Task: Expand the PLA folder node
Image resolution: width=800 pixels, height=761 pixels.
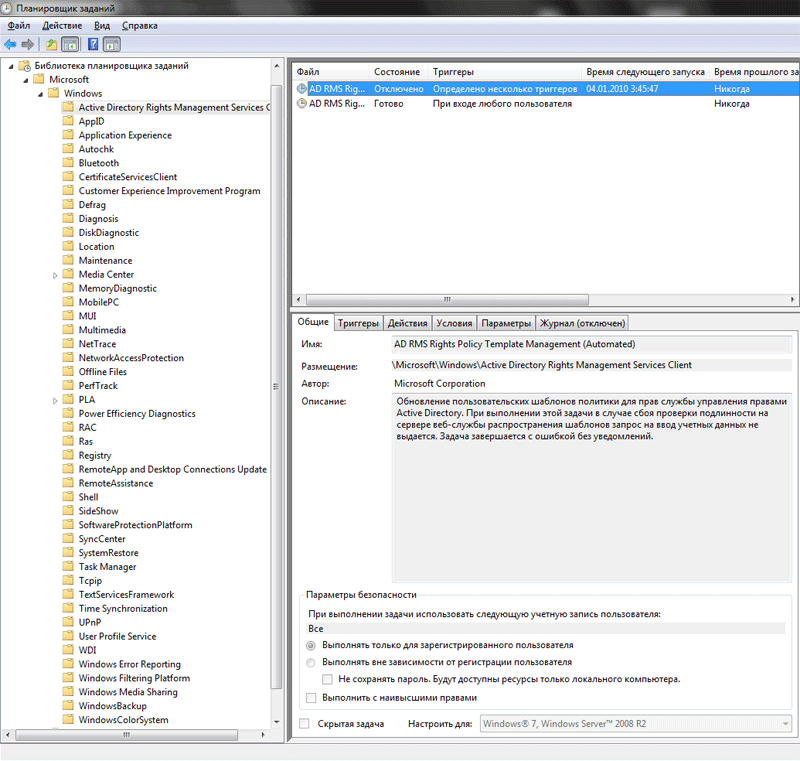Action: click(56, 400)
